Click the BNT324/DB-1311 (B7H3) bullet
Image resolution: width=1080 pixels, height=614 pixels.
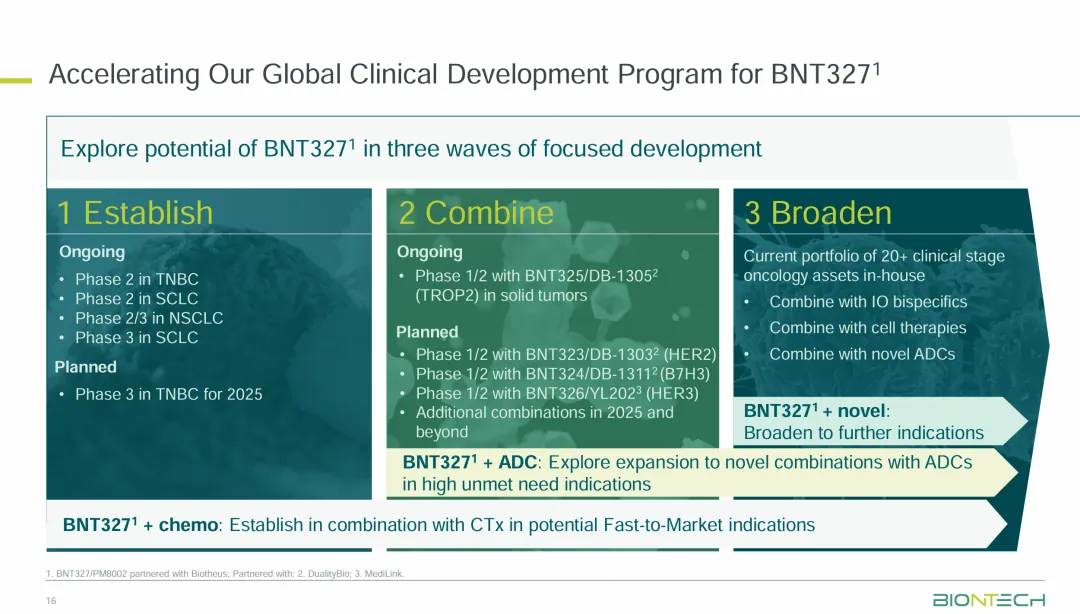[x=561, y=374]
